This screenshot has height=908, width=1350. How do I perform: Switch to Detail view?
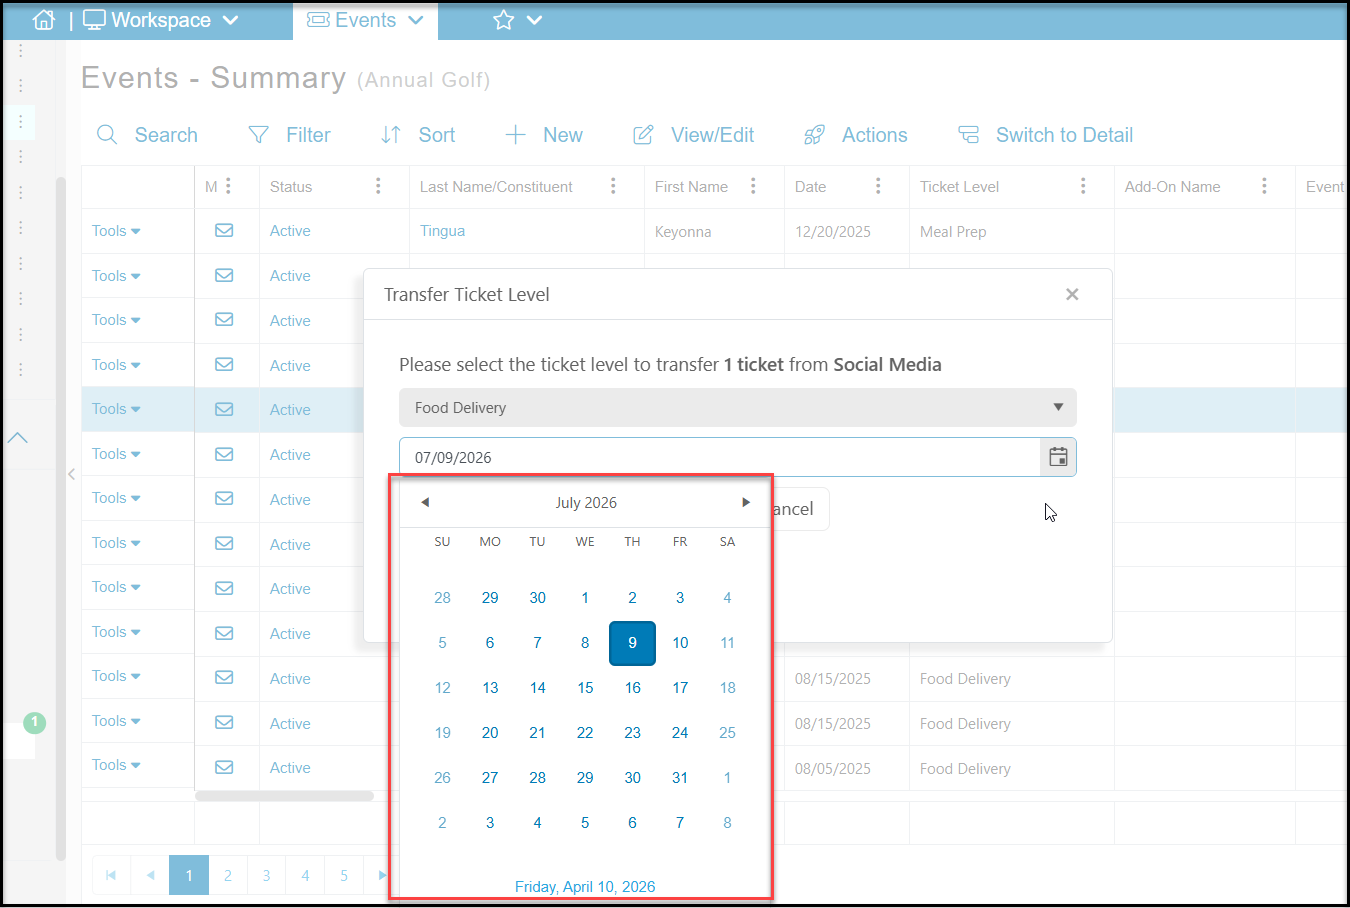pos(1045,135)
